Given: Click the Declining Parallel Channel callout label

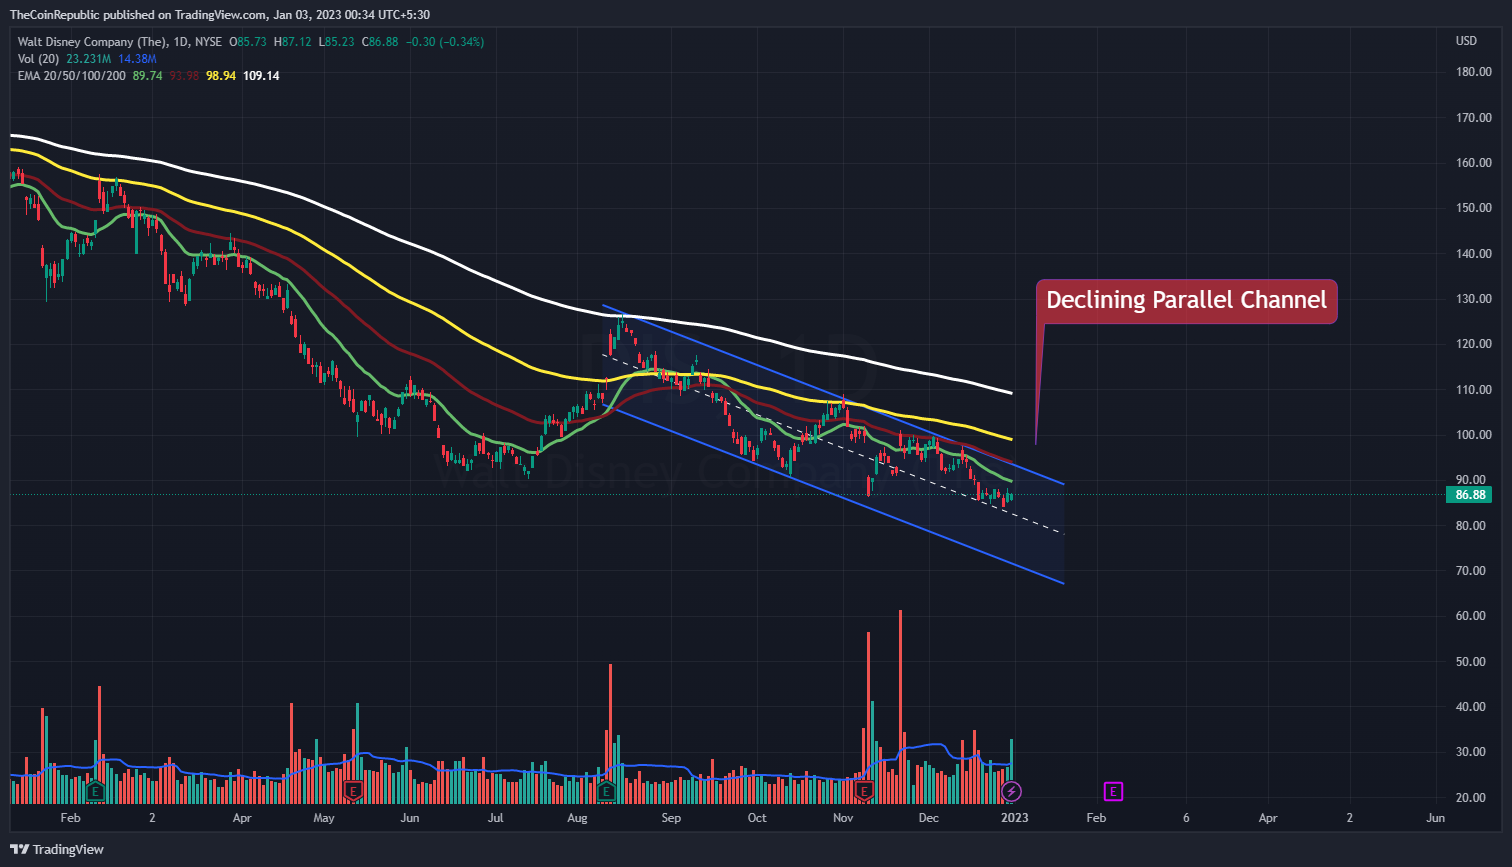Looking at the screenshot, I should pyautogui.click(x=1186, y=300).
